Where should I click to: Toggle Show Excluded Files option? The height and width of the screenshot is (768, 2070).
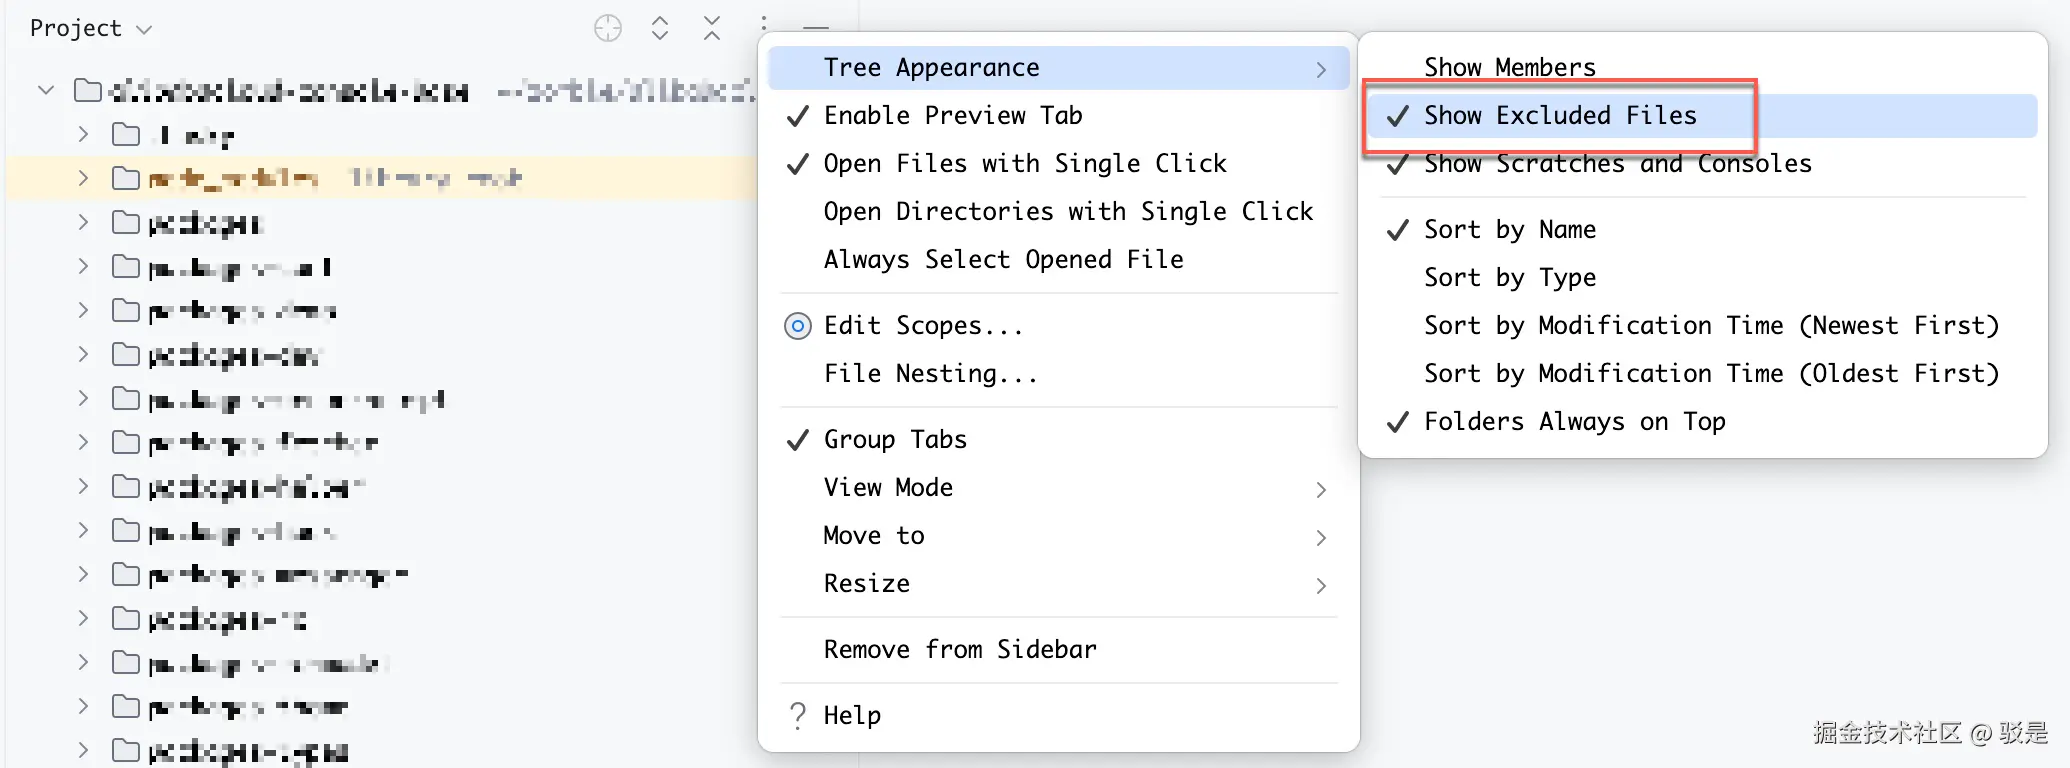pyautogui.click(x=1559, y=116)
